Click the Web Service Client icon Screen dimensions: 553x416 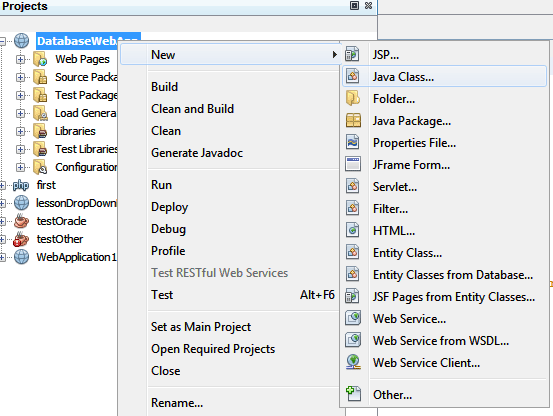tap(353, 362)
